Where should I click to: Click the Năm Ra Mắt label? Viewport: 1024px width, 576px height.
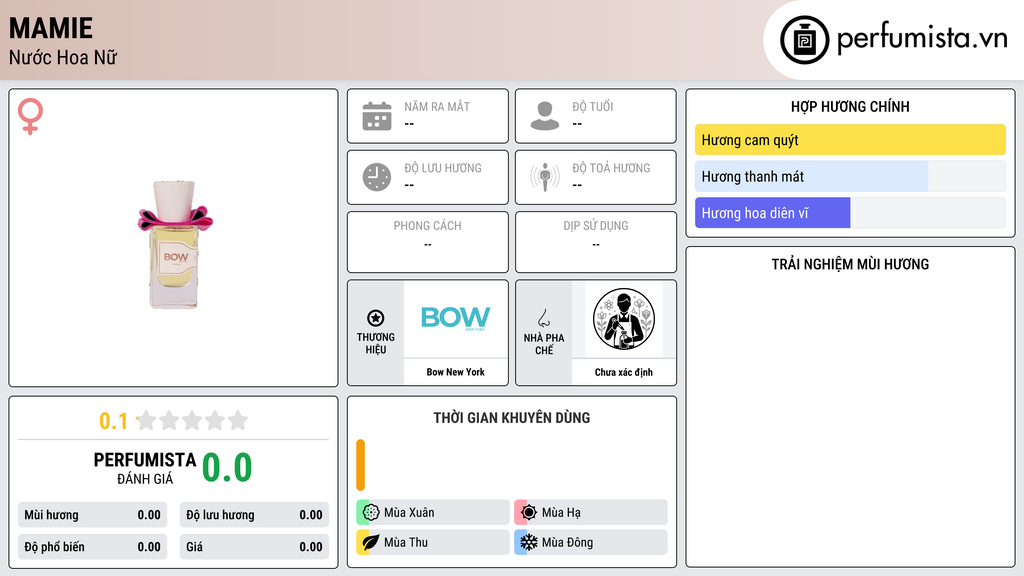pos(437,106)
